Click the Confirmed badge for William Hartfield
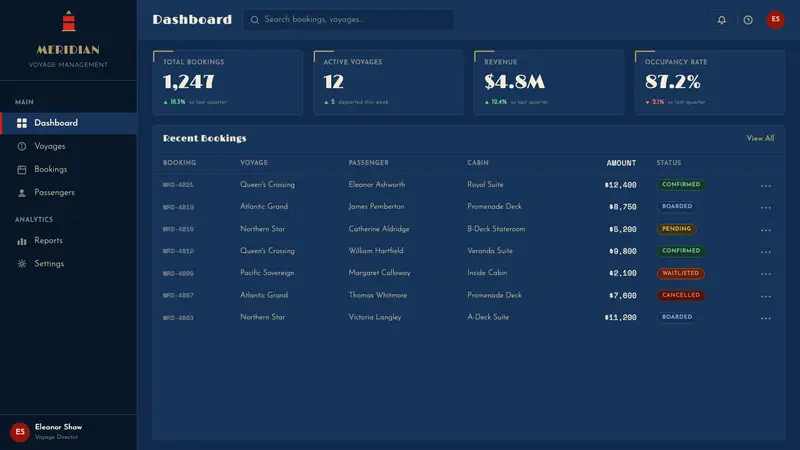The width and height of the screenshot is (800, 450). 681,251
